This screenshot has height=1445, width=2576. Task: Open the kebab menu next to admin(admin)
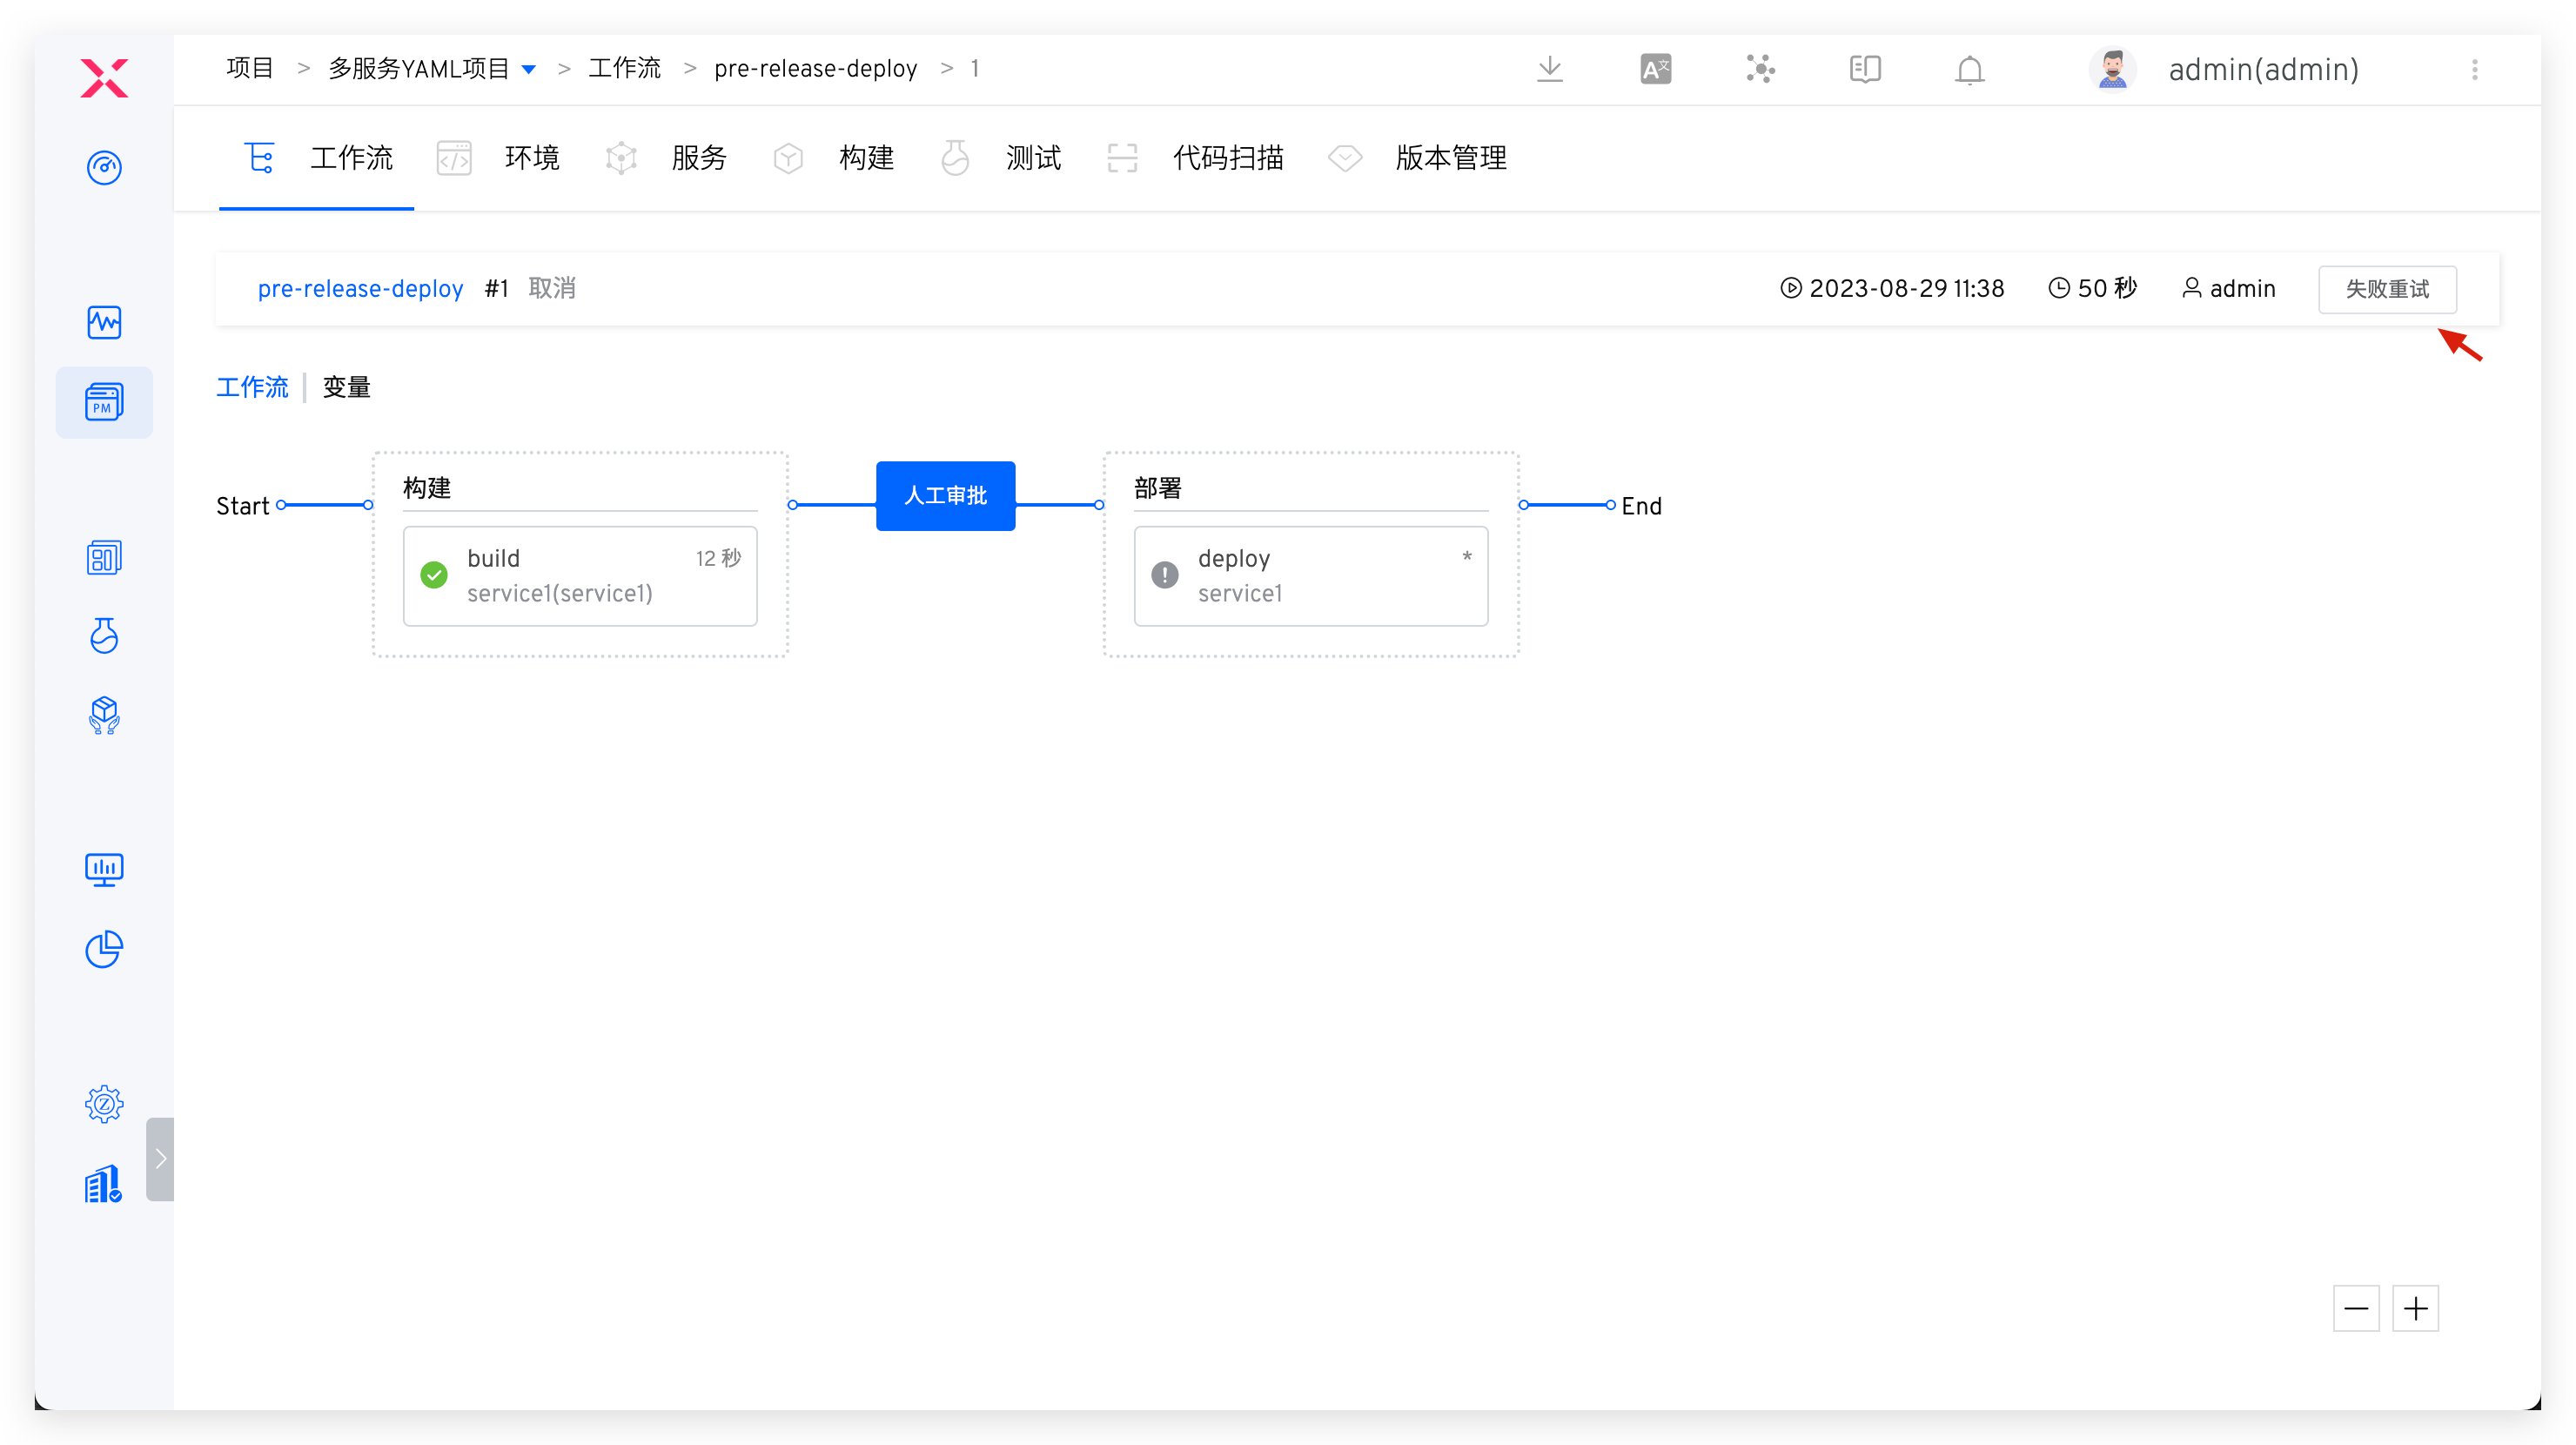[x=2476, y=69]
